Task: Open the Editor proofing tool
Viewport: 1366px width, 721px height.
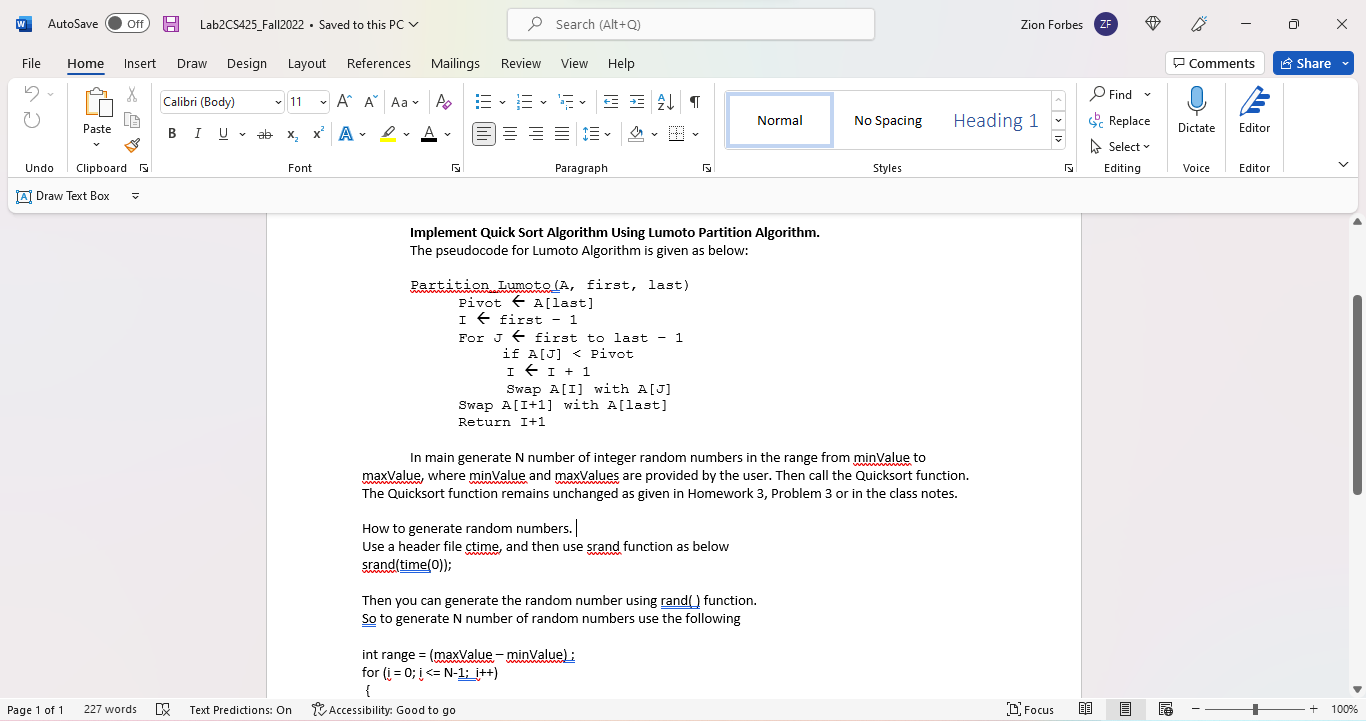Action: 1254,110
